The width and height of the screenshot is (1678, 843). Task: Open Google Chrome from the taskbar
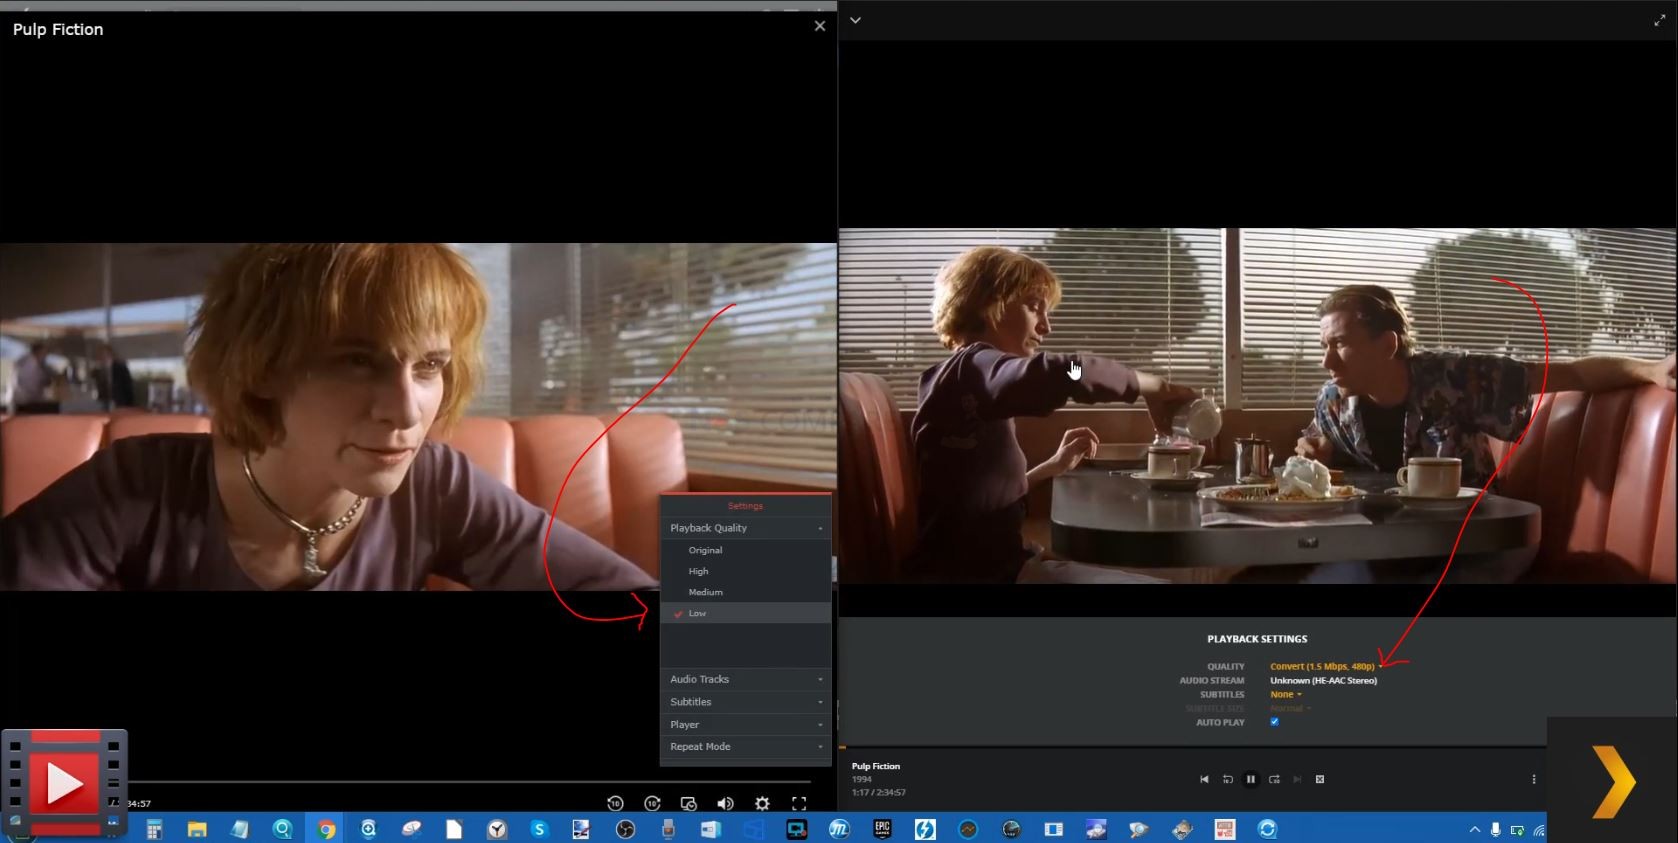coord(326,829)
